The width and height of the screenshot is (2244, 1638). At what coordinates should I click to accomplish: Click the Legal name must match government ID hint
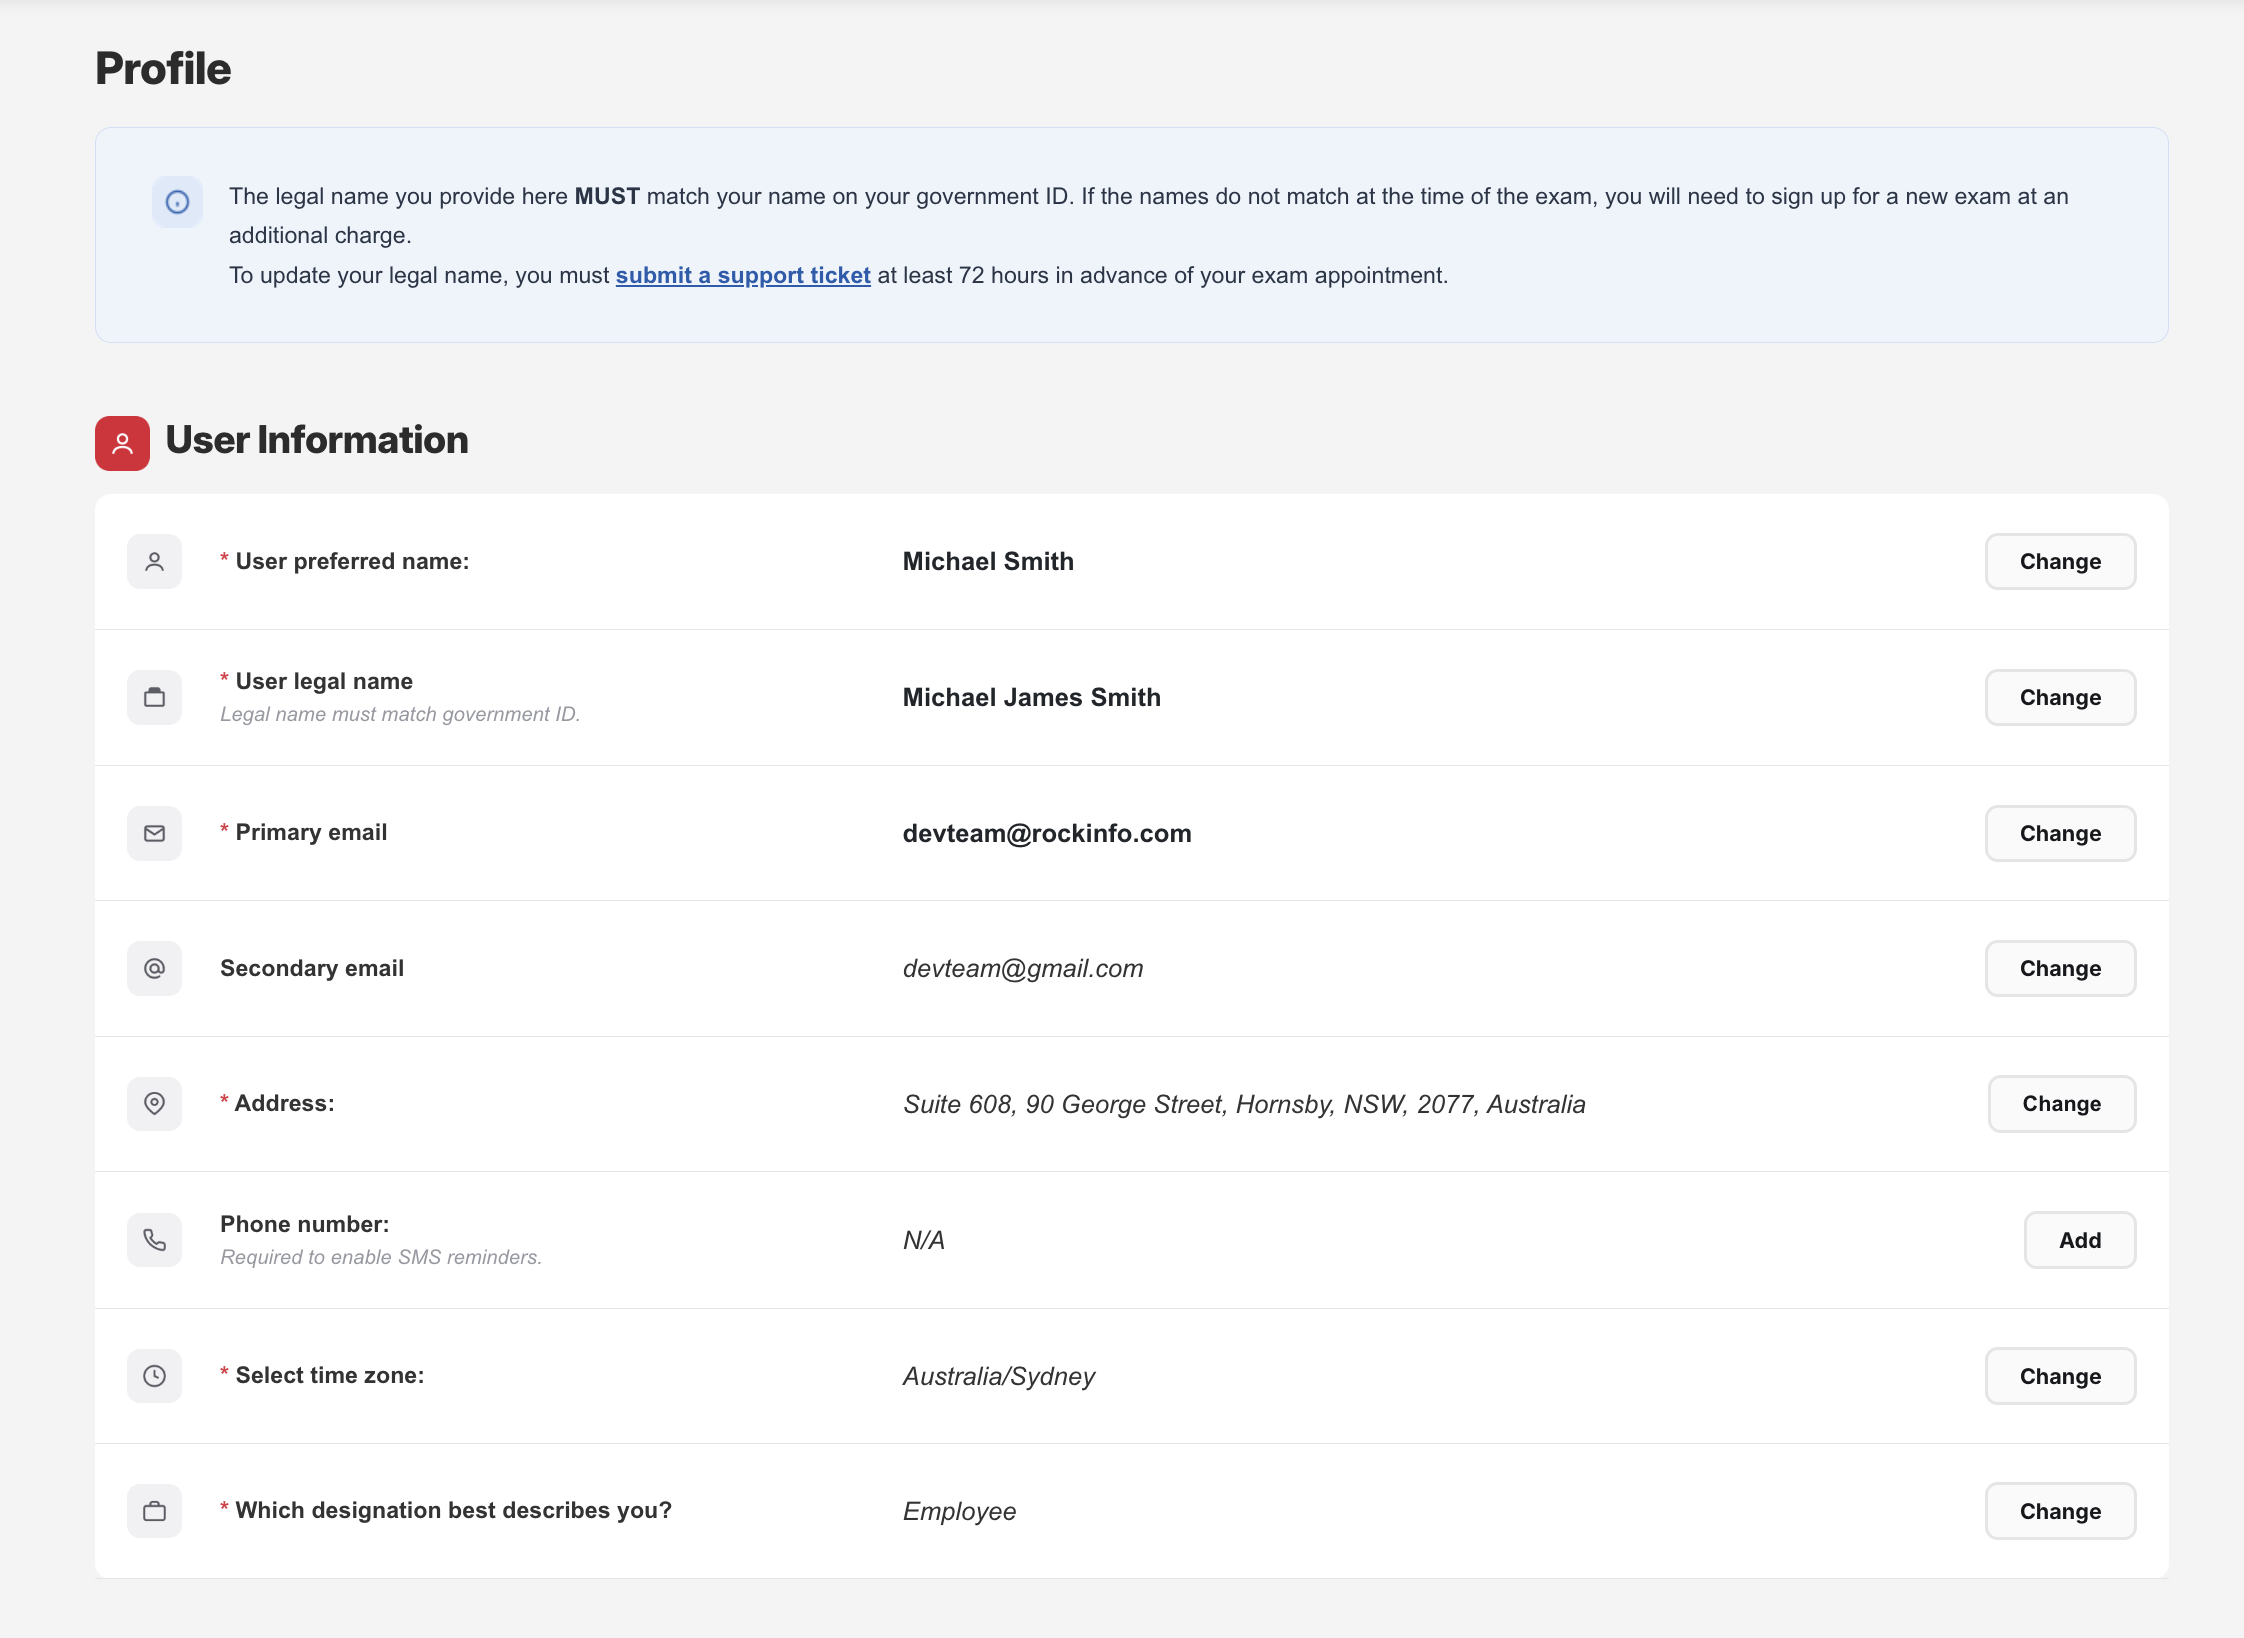[400, 714]
